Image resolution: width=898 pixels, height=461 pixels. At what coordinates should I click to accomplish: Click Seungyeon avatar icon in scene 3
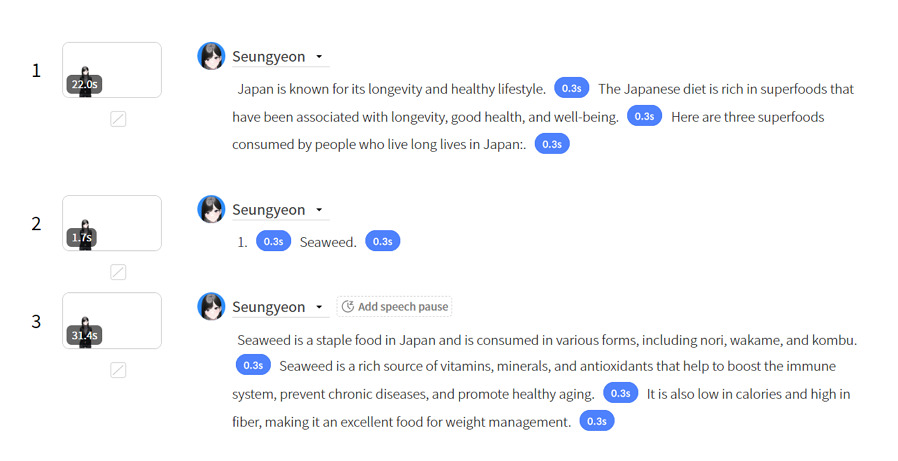click(211, 306)
